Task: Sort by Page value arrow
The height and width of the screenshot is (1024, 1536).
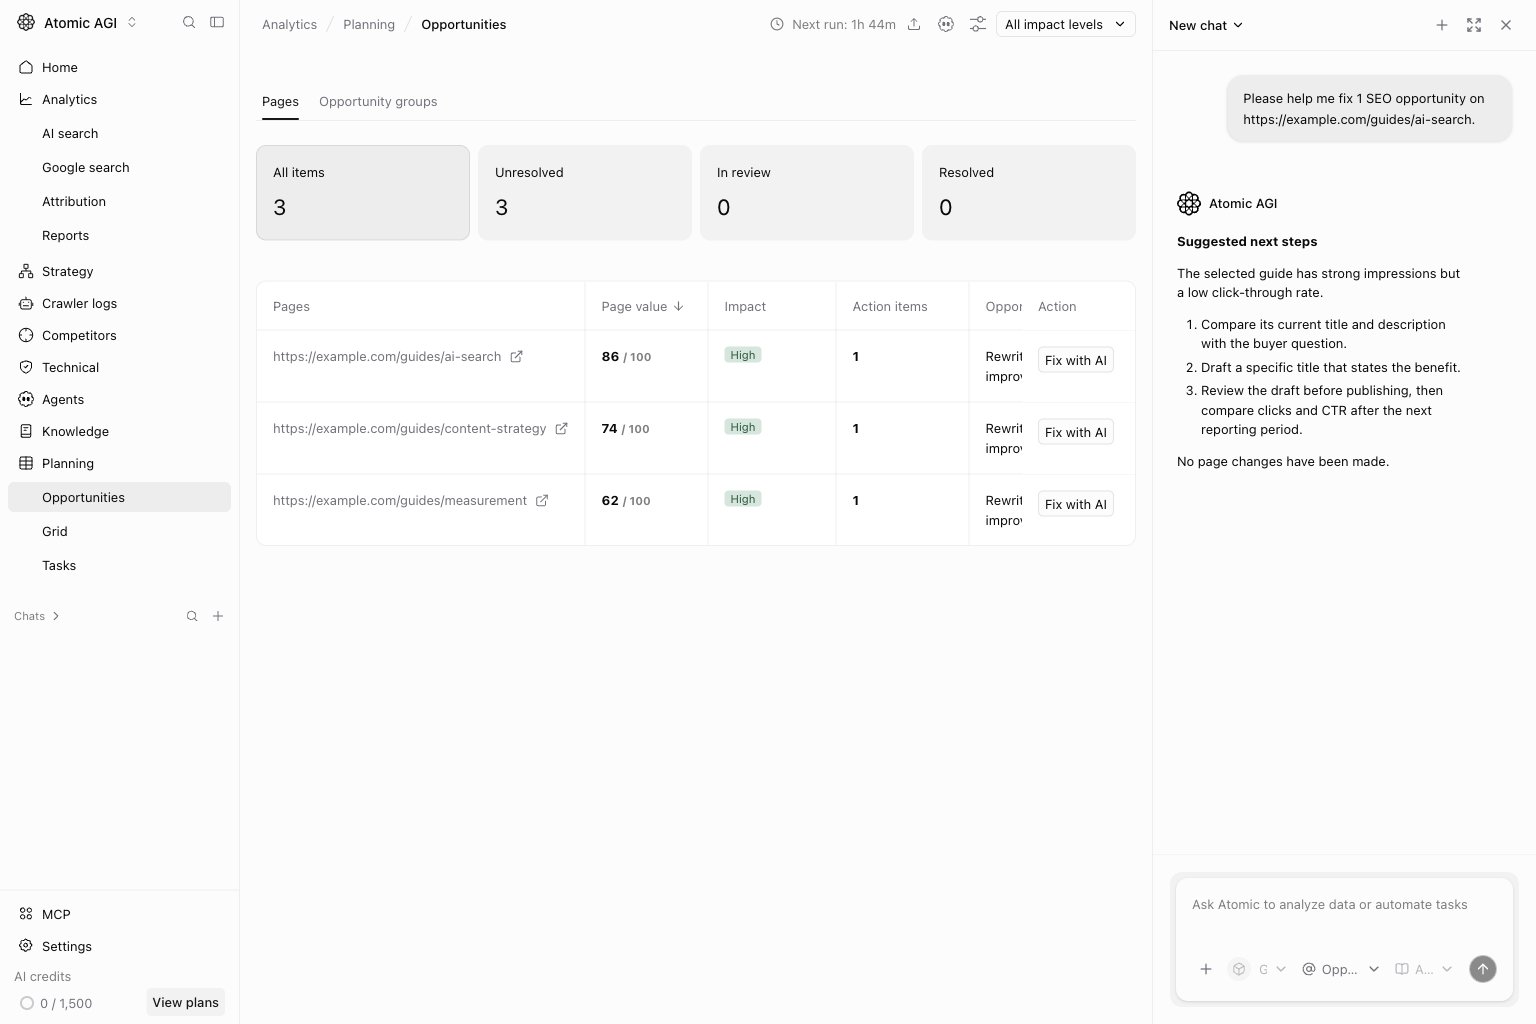Action: coord(679,306)
